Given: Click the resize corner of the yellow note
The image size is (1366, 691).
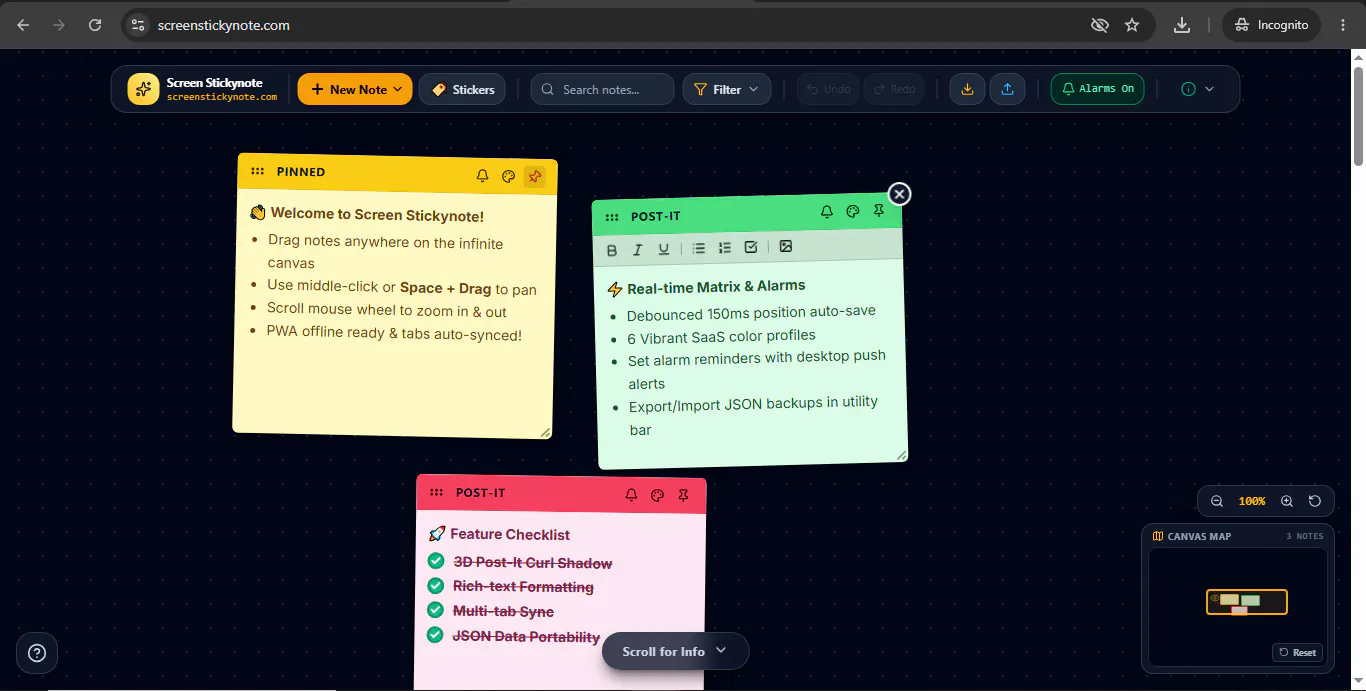Looking at the screenshot, I should pyautogui.click(x=545, y=431).
